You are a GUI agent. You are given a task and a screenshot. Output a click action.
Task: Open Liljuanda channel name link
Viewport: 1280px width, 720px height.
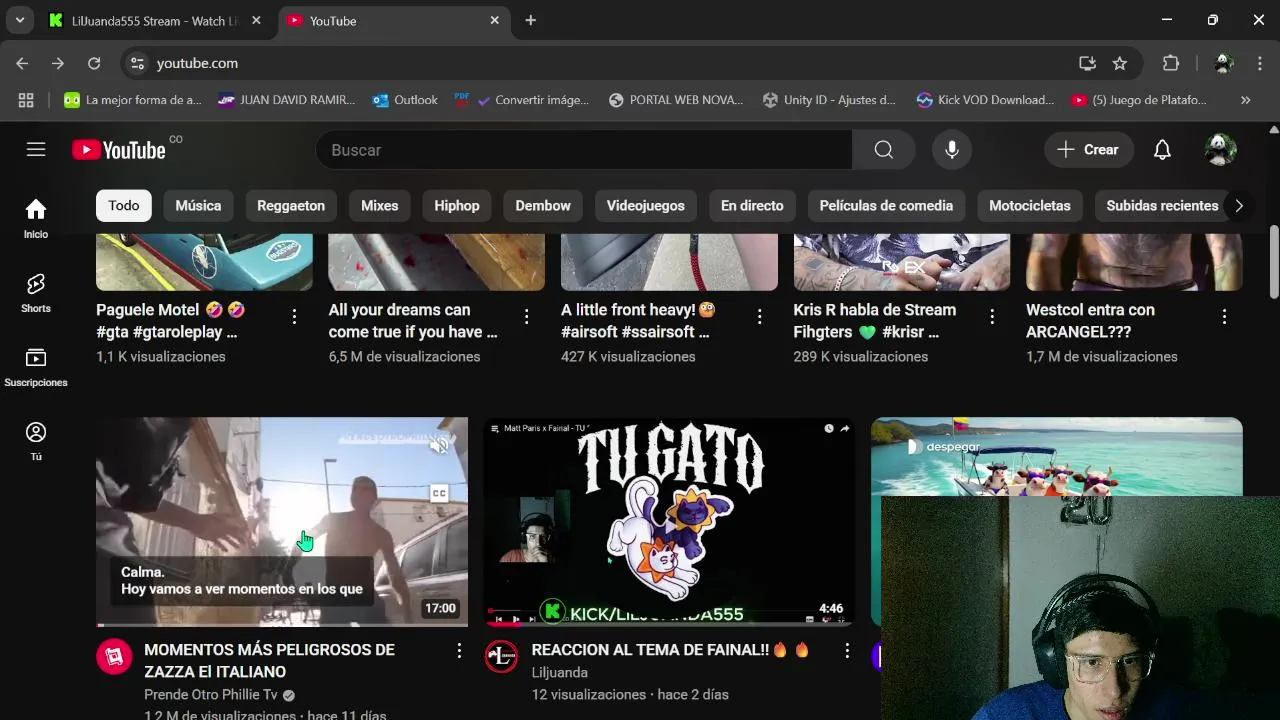(560, 673)
